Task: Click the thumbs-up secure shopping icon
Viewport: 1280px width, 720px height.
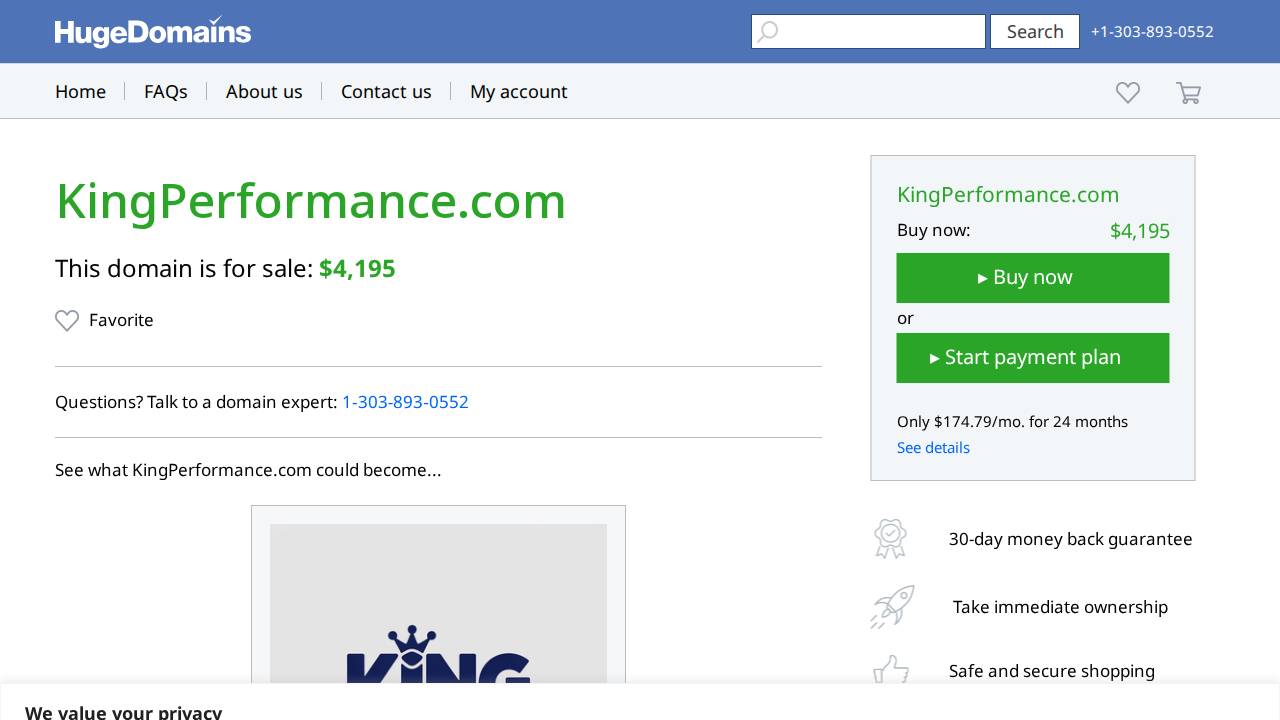Action: 891,670
